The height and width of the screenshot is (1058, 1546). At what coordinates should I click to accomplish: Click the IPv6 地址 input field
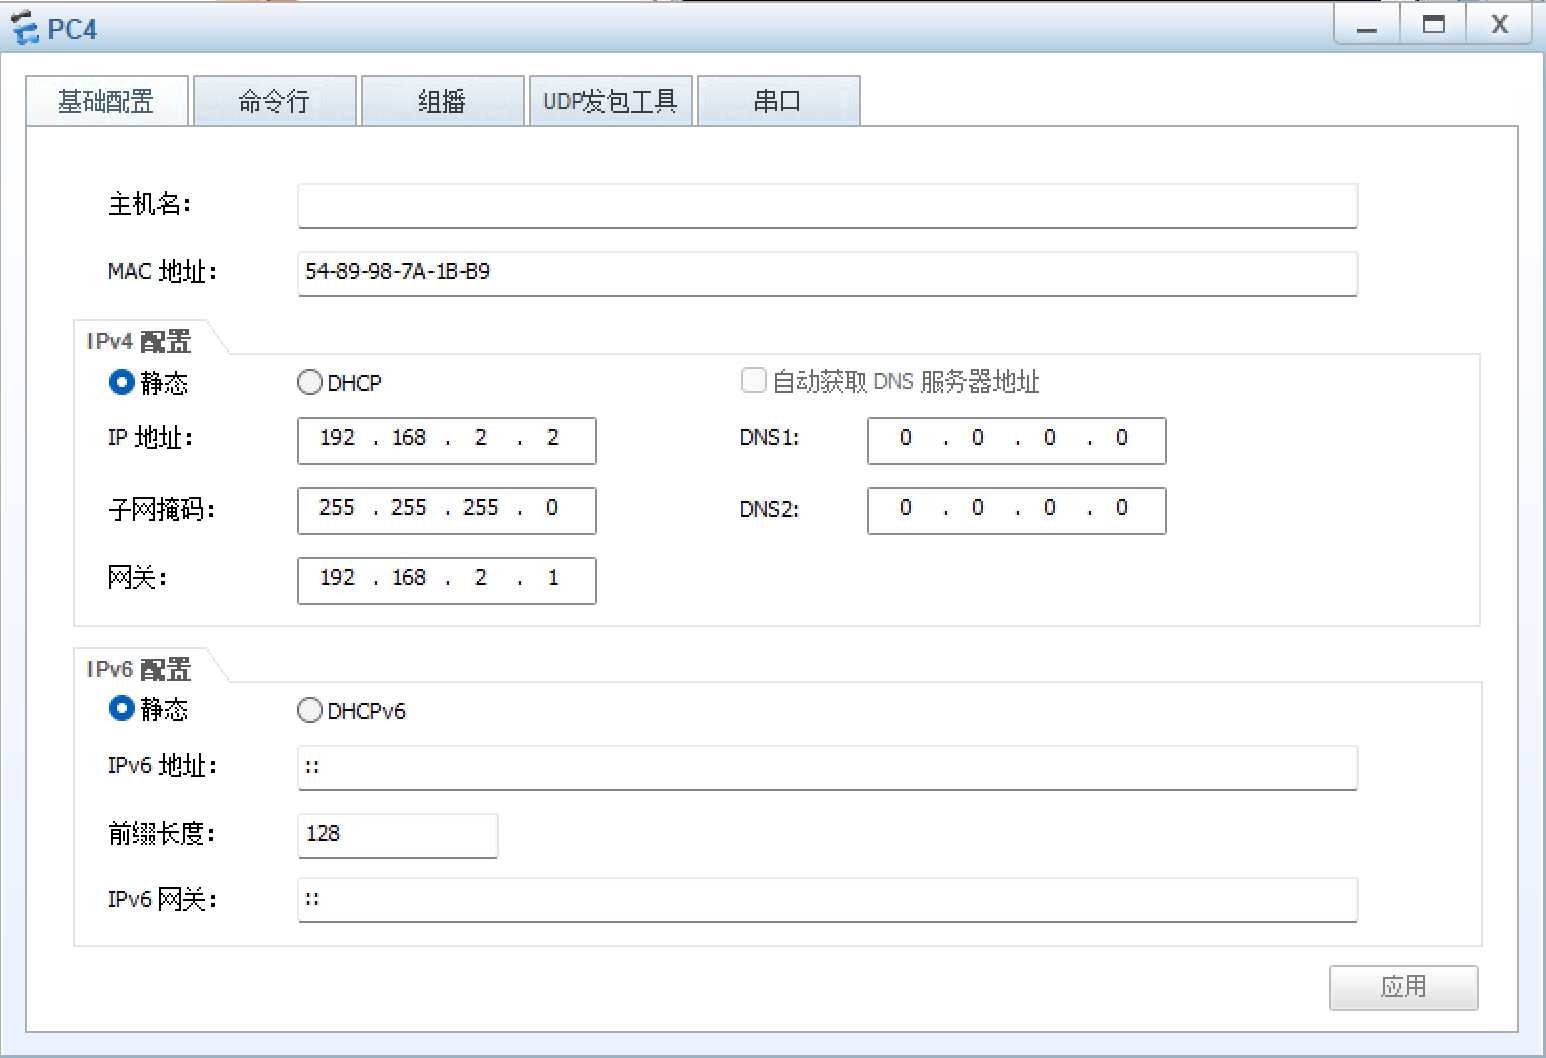[826, 767]
